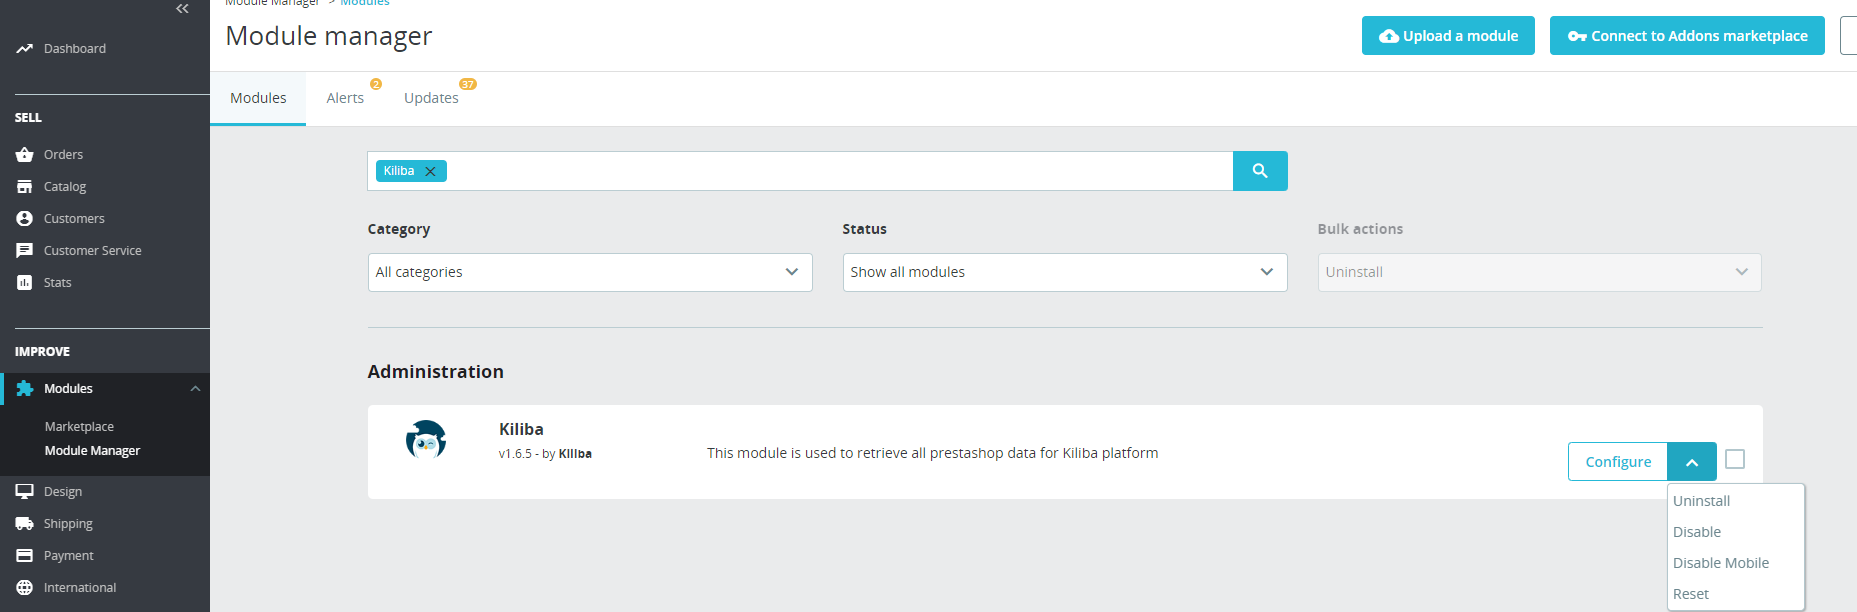Screen dimensions: 1857x612
Task: Click the Payment card icon
Action: [25, 555]
